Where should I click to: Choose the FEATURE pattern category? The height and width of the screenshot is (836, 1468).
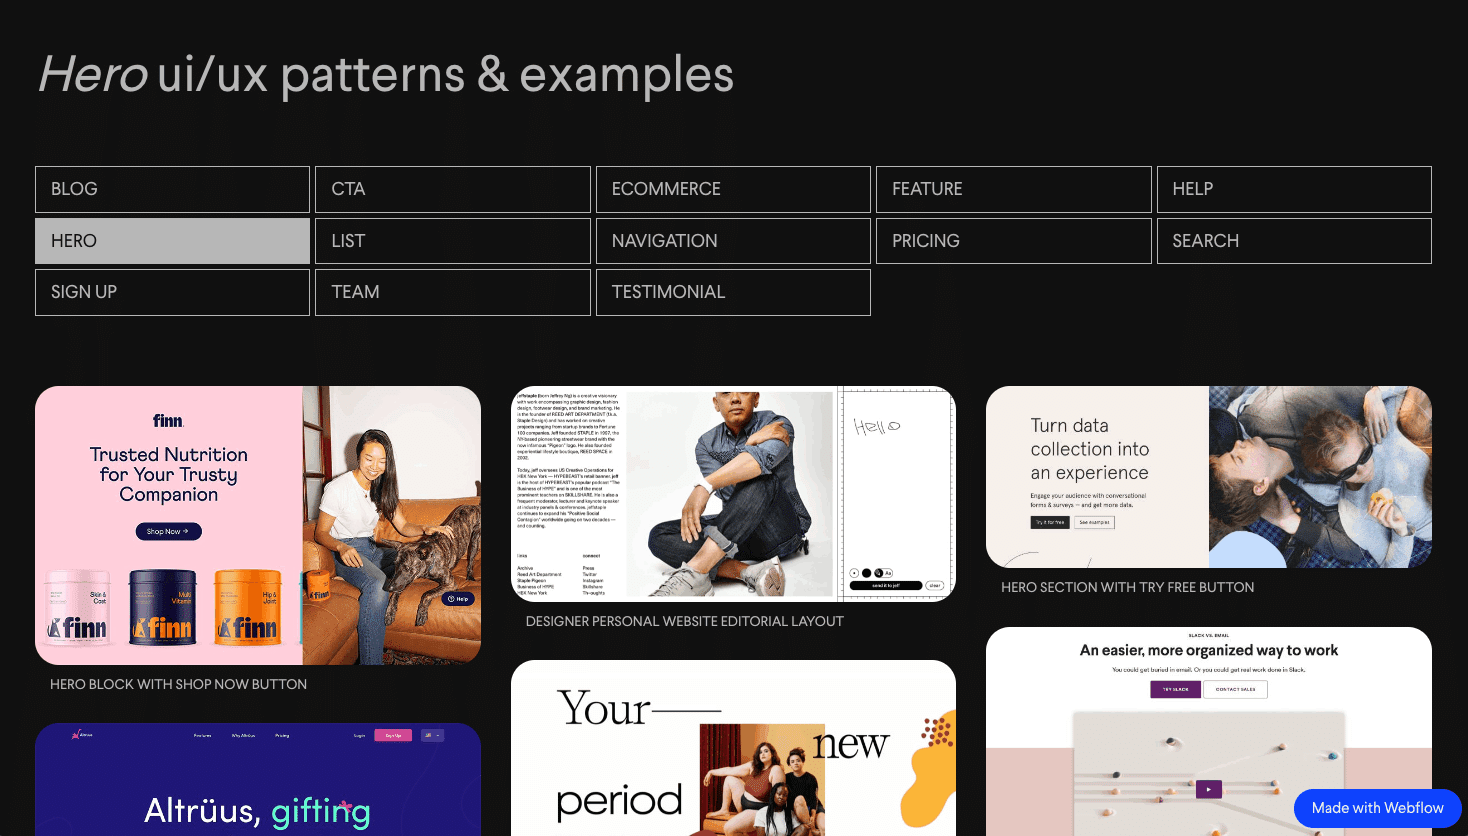point(1014,189)
